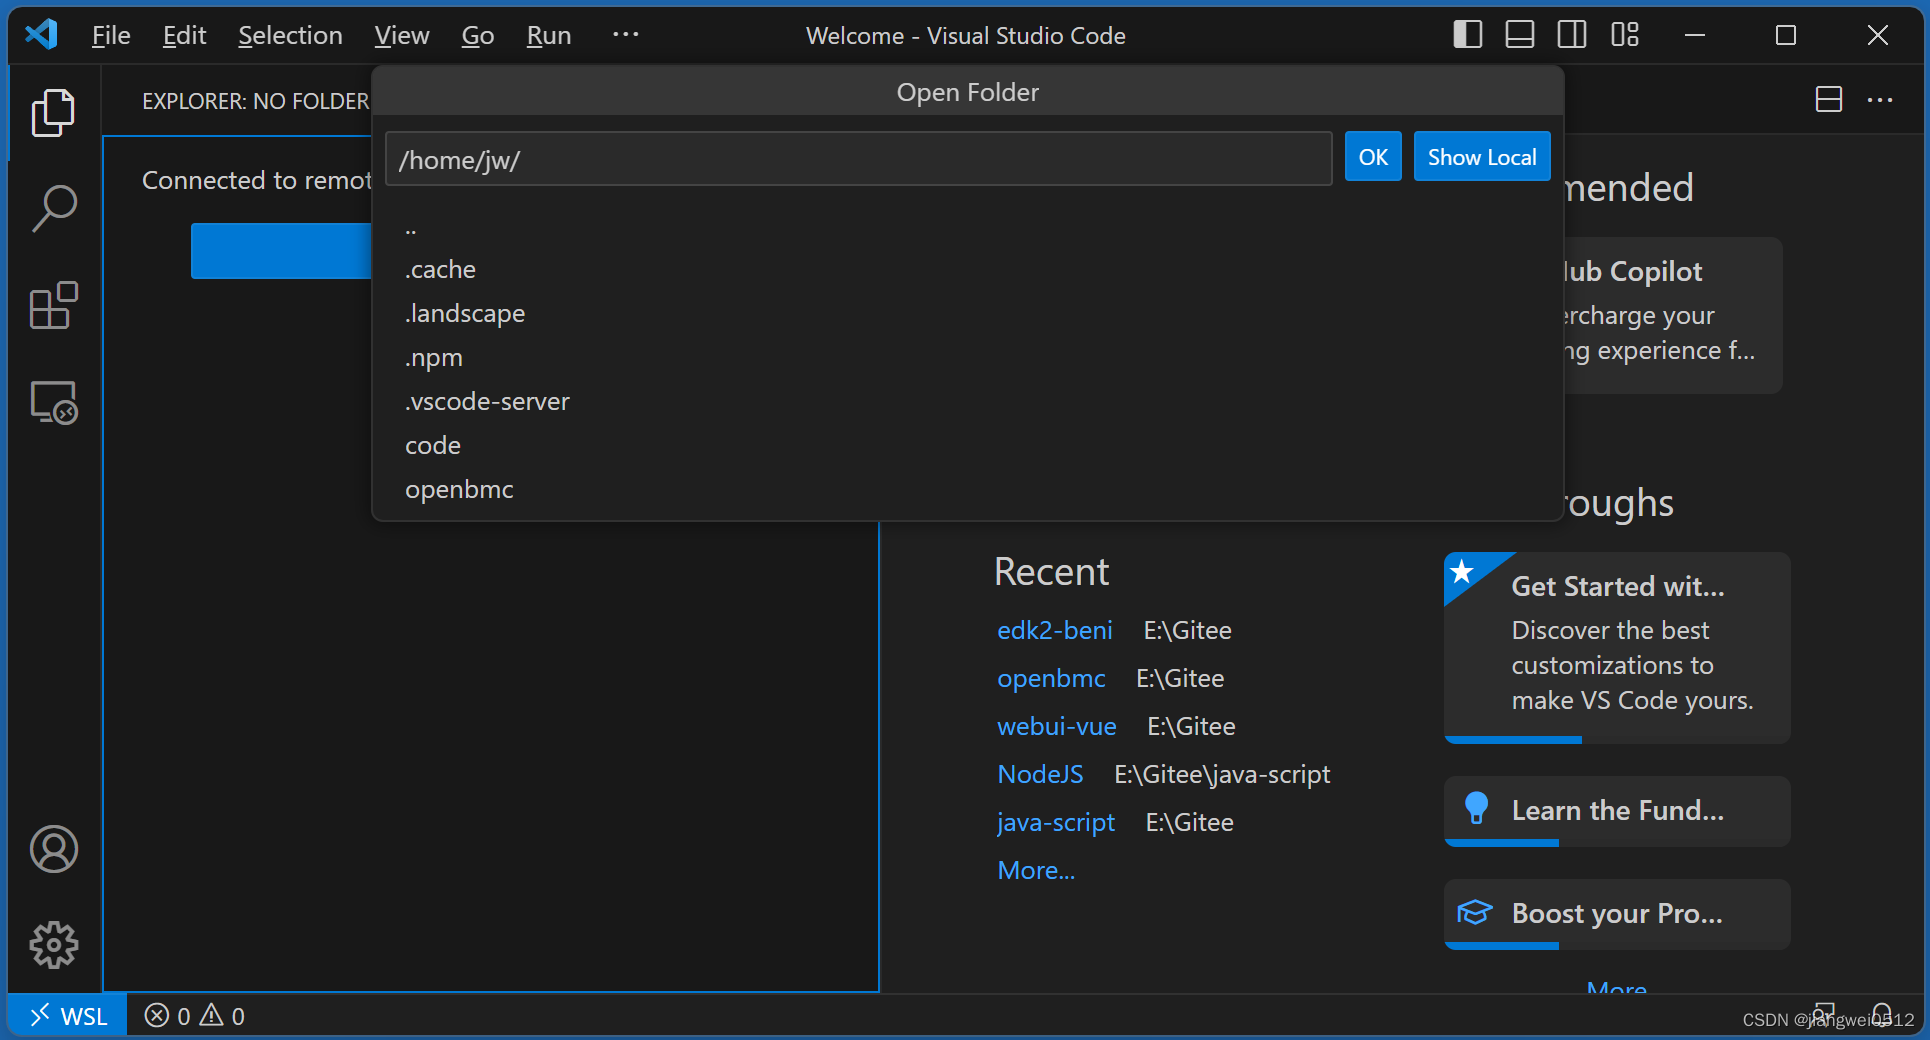The image size is (1930, 1040).
Task: Select the .landscape folder entry
Action: (967, 314)
